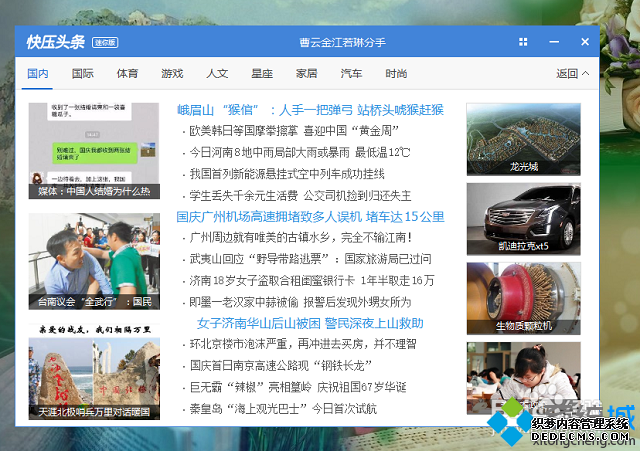This screenshot has height=451, width=640.
Task: Open headline 女子济南华山后山被困
Action: (310, 323)
